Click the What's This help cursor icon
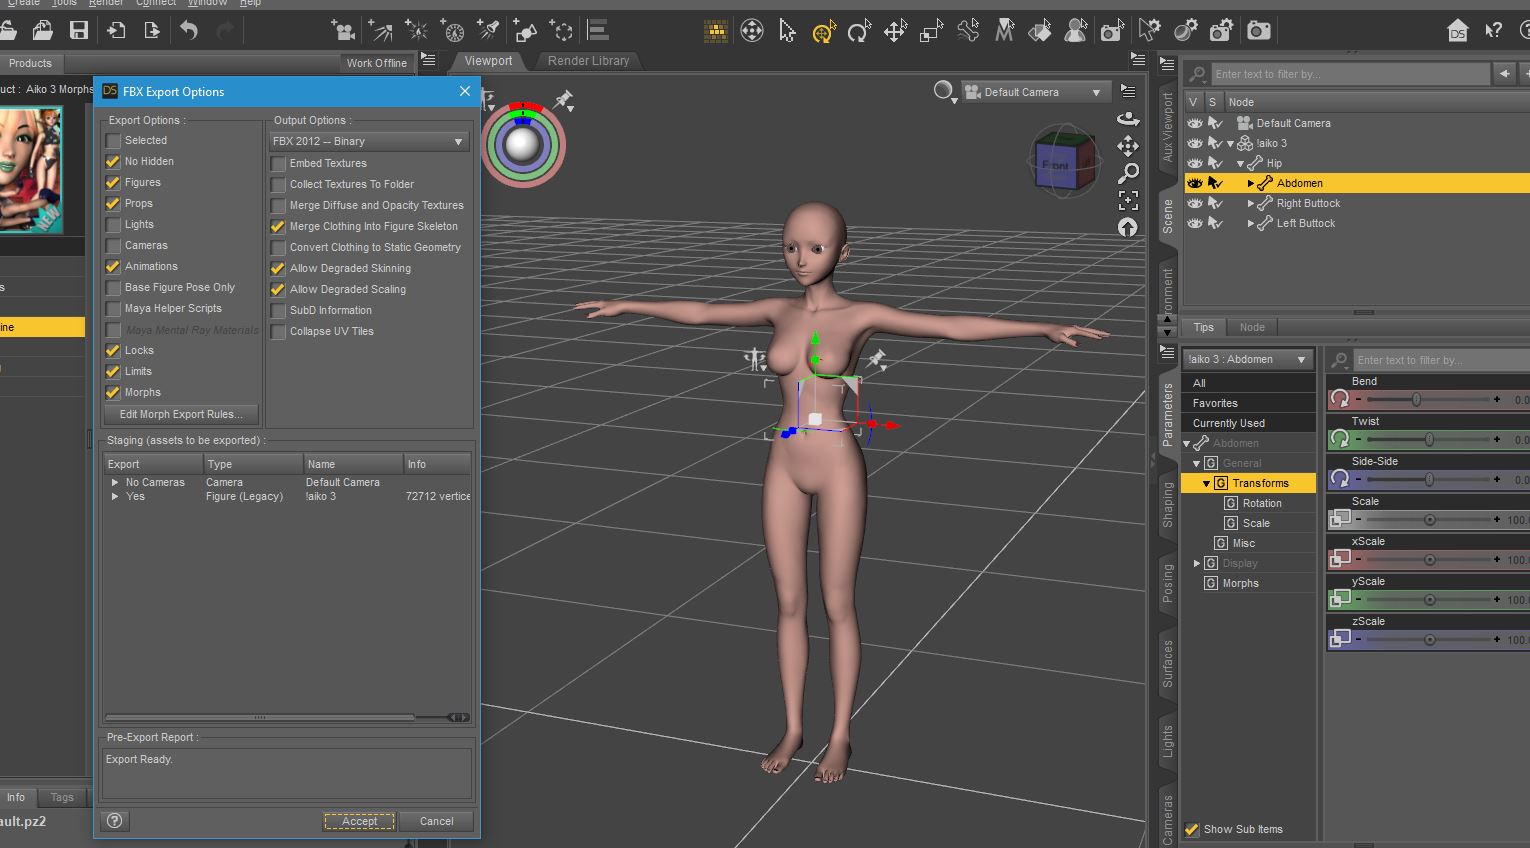Viewport: 1530px width, 848px height. [x=1494, y=31]
